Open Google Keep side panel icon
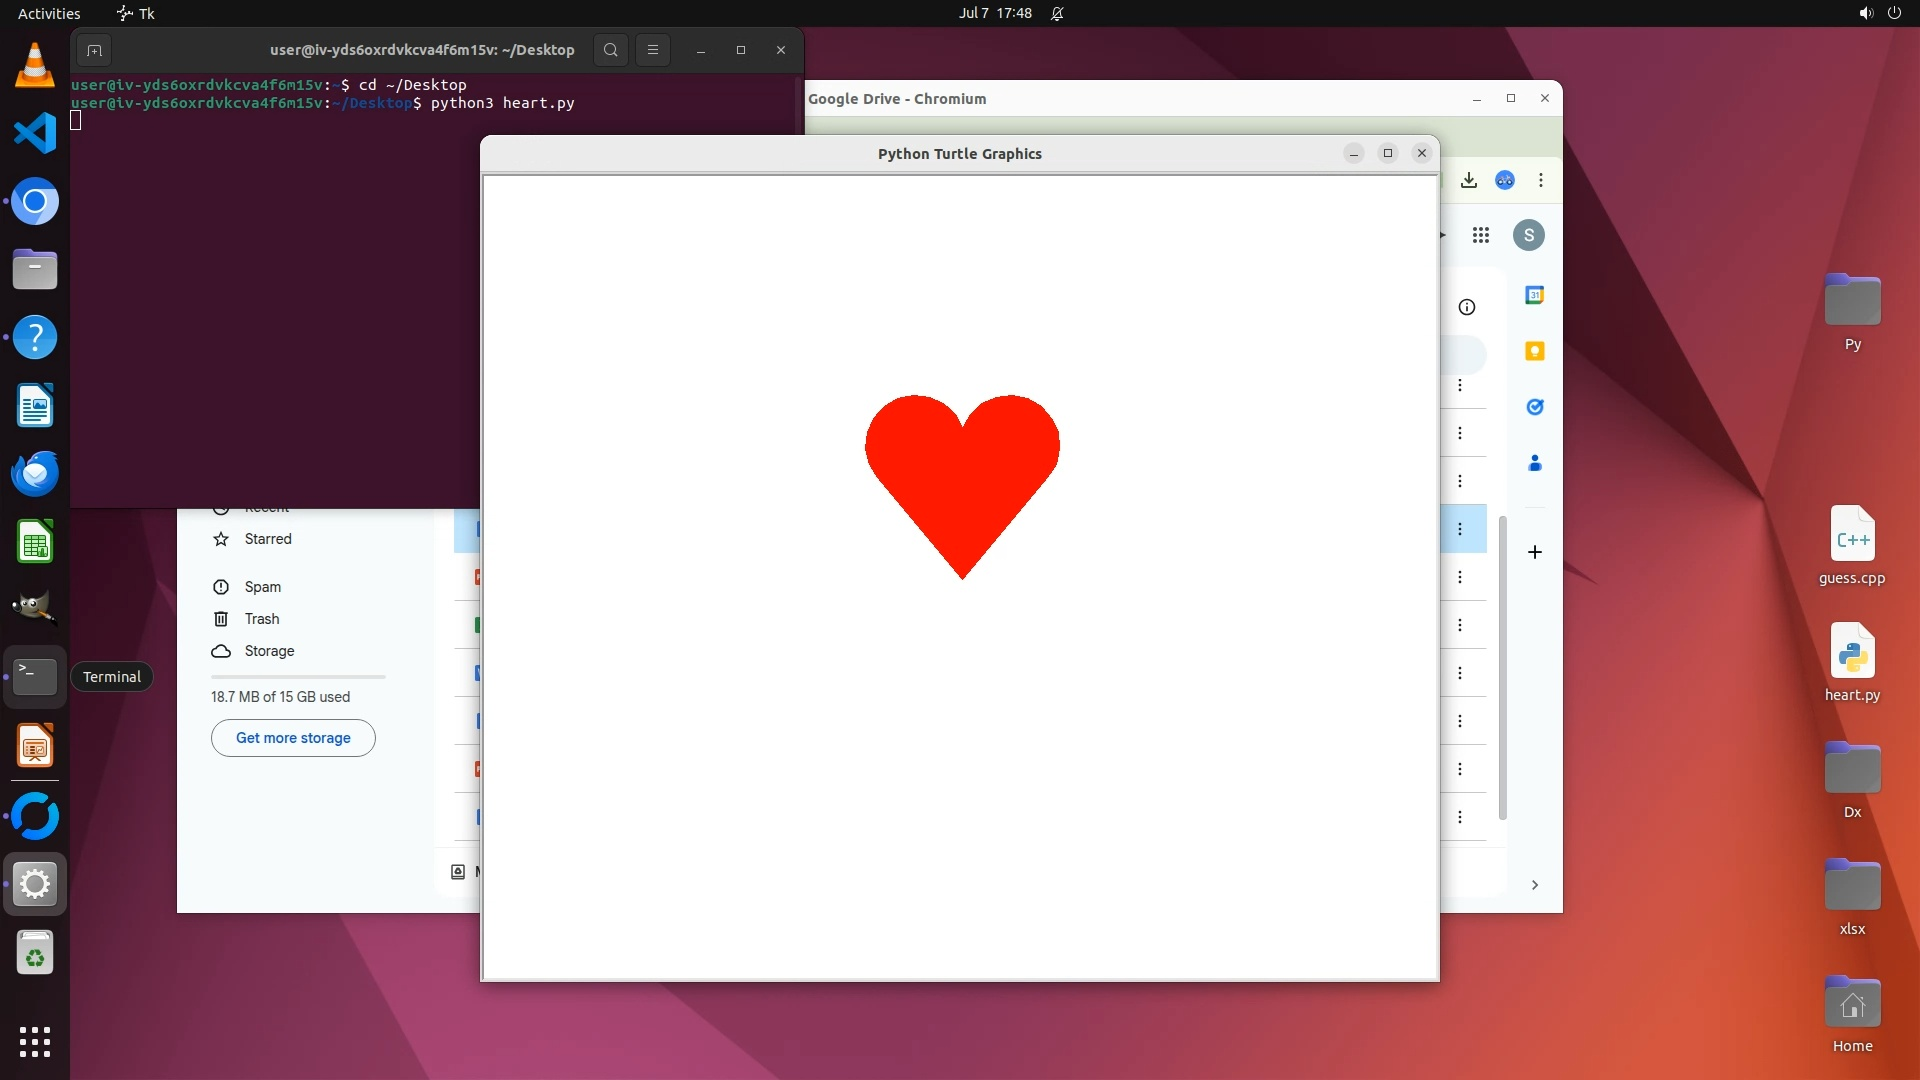The height and width of the screenshot is (1080, 1920). [x=1534, y=351]
